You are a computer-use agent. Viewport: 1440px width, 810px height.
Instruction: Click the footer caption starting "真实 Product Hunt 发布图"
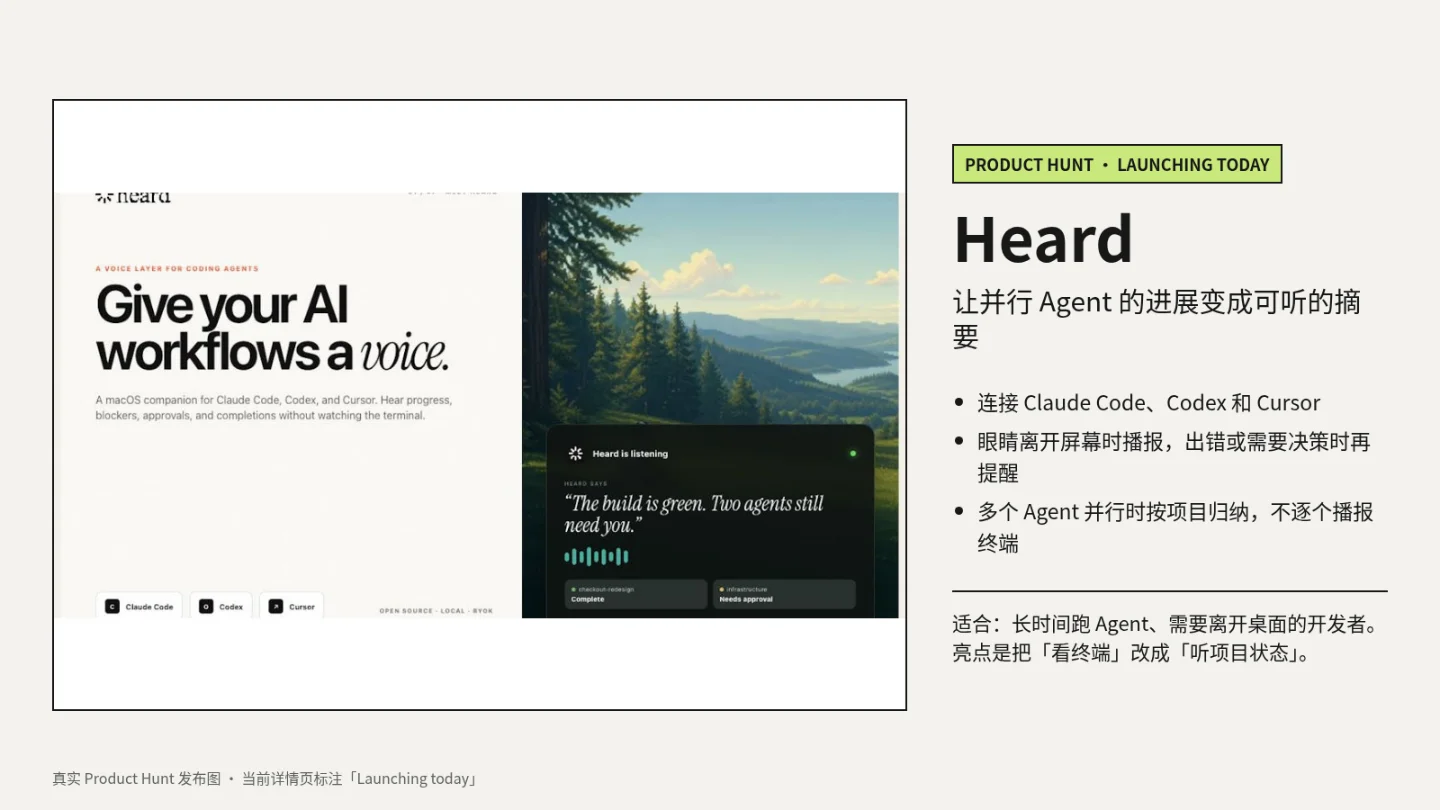(x=266, y=779)
